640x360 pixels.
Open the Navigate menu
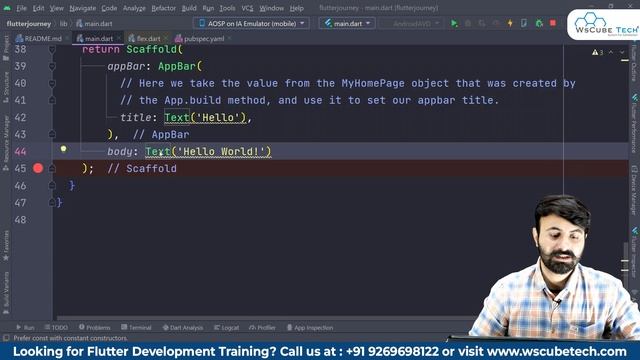[x=82, y=8]
